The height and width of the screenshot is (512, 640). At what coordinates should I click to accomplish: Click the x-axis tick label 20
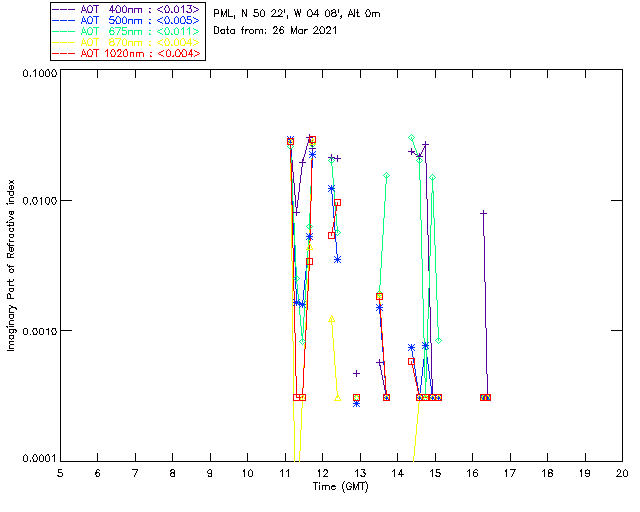click(x=622, y=474)
